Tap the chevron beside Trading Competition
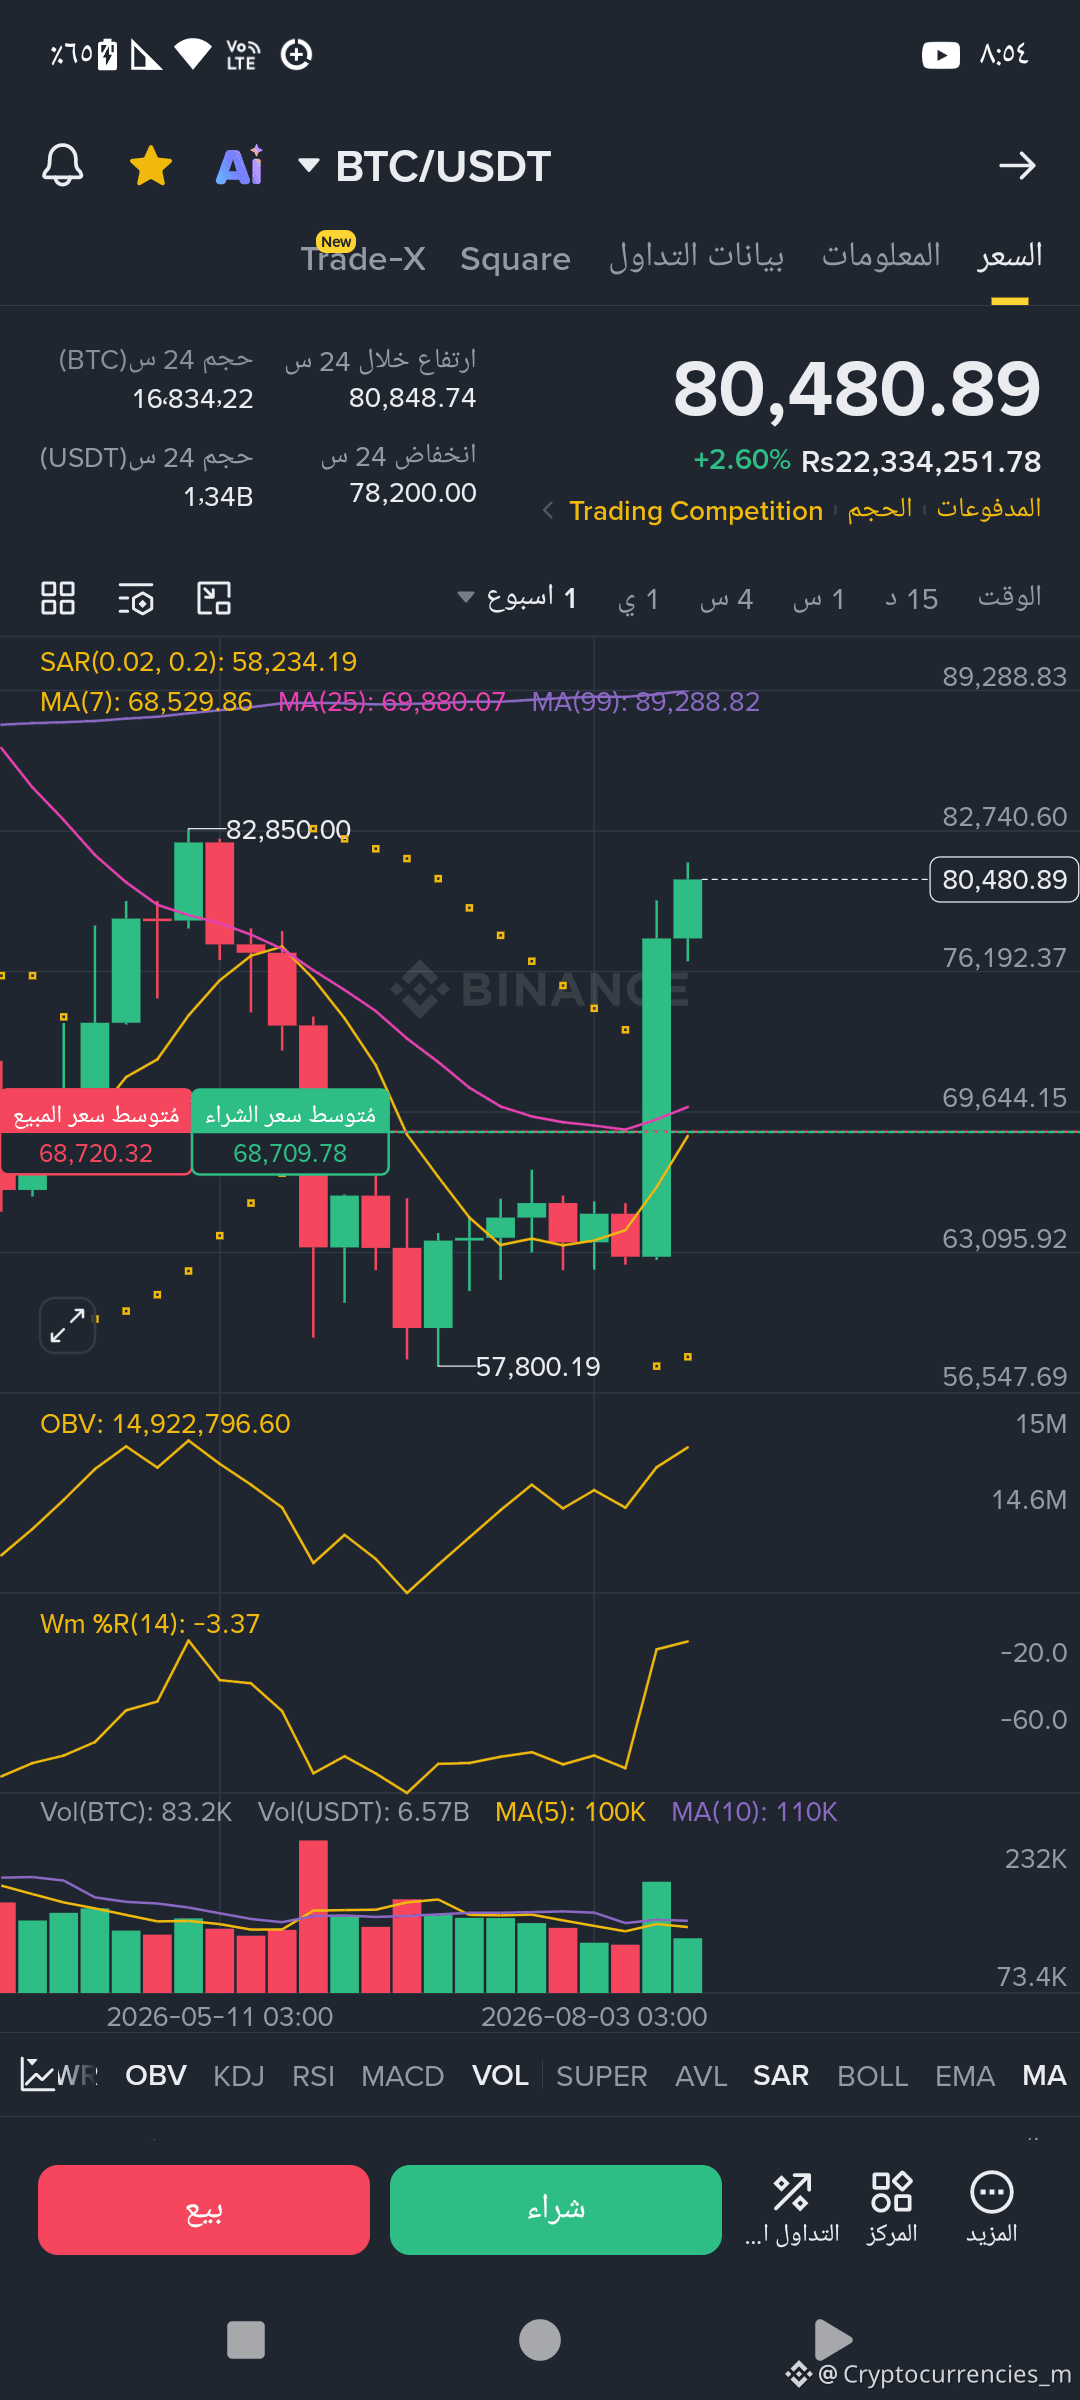The height and width of the screenshot is (2400, 1080). pos(547,511)
